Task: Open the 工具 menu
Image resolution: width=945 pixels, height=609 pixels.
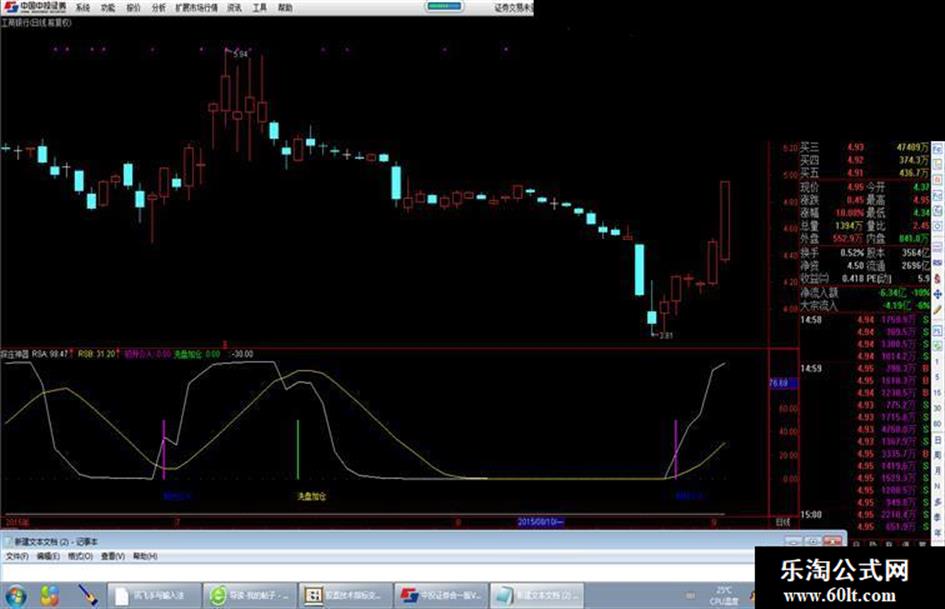Action: (x=260, y=7)
